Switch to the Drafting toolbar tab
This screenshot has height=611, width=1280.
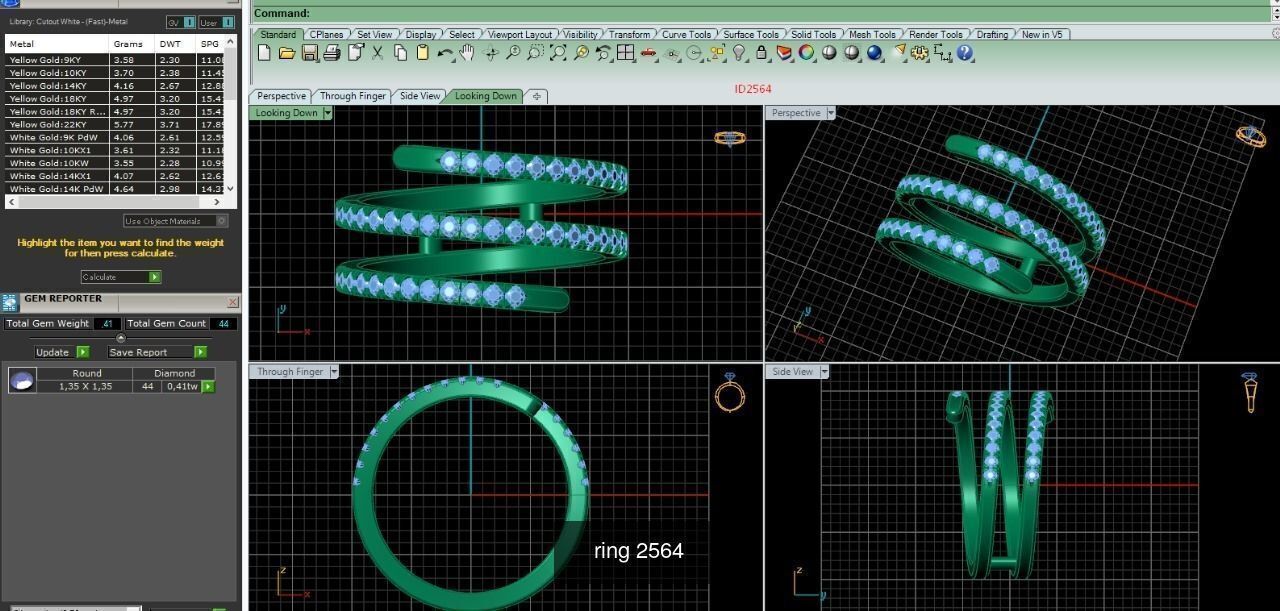click(x=992, y=34)
